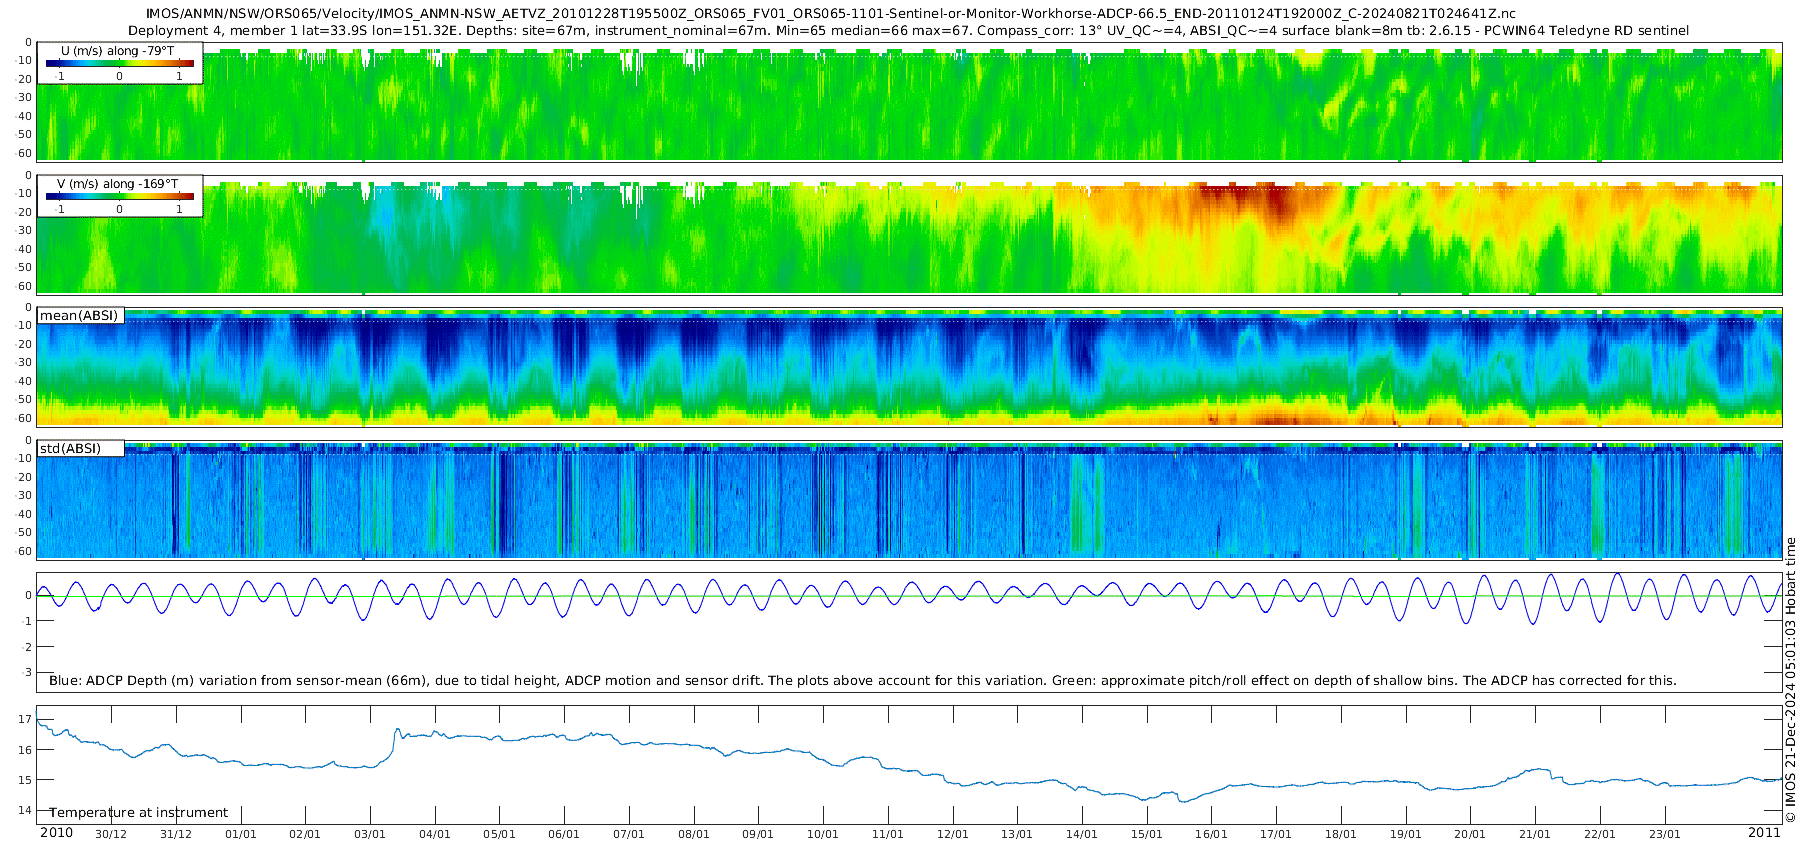The image size is (1800, 850).
Task: Click the 23/01 date tick label
Action: pos(1664,834)
